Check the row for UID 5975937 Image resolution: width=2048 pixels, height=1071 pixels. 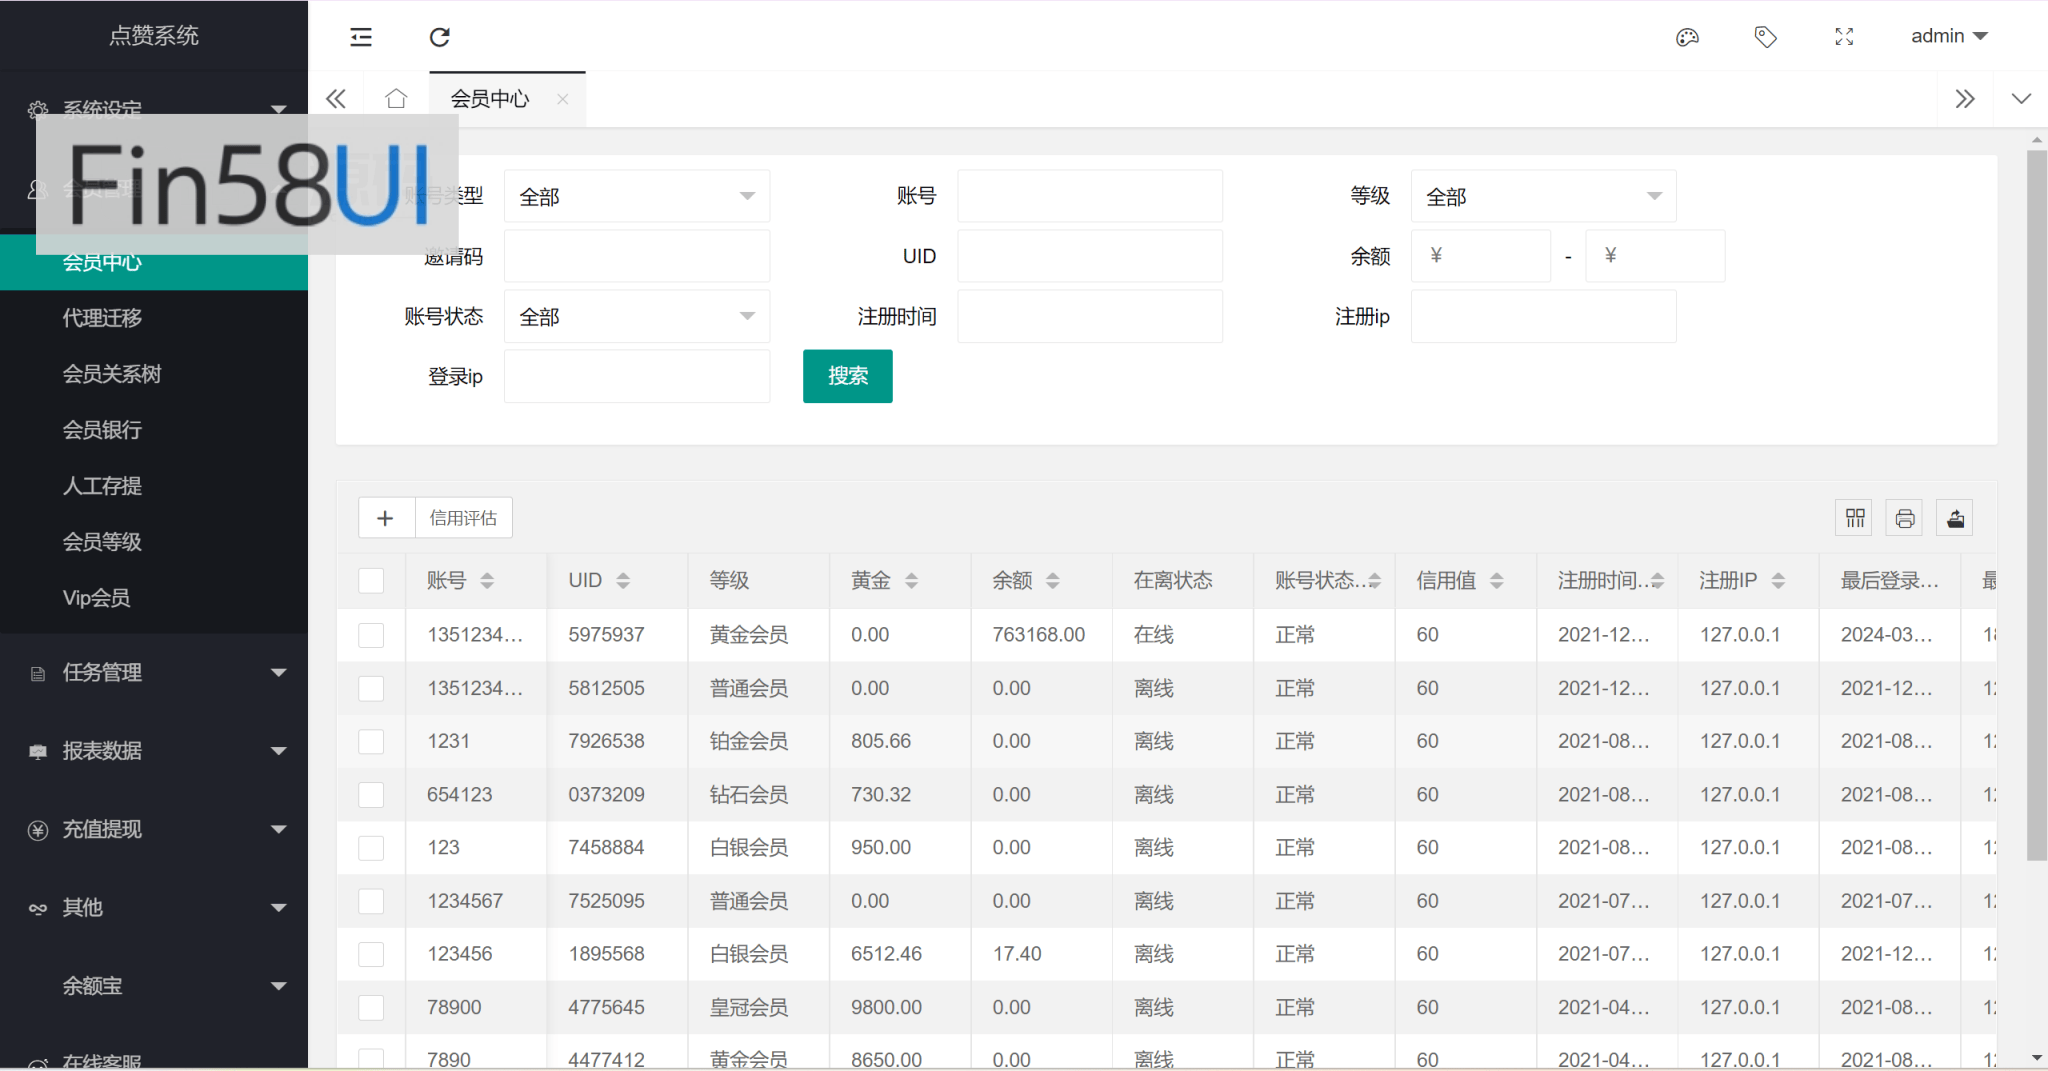tap(371, 635)
